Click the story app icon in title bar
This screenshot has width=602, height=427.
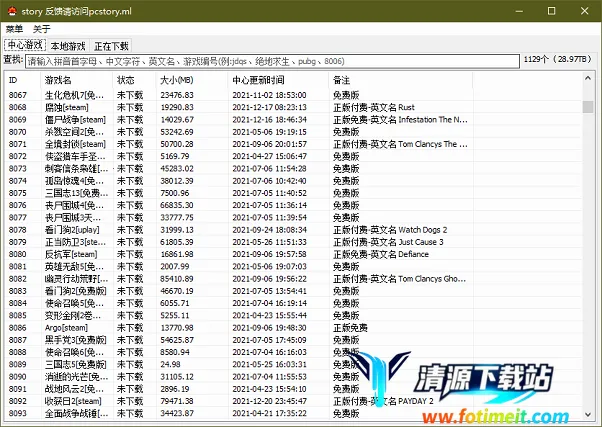(12, 11)
